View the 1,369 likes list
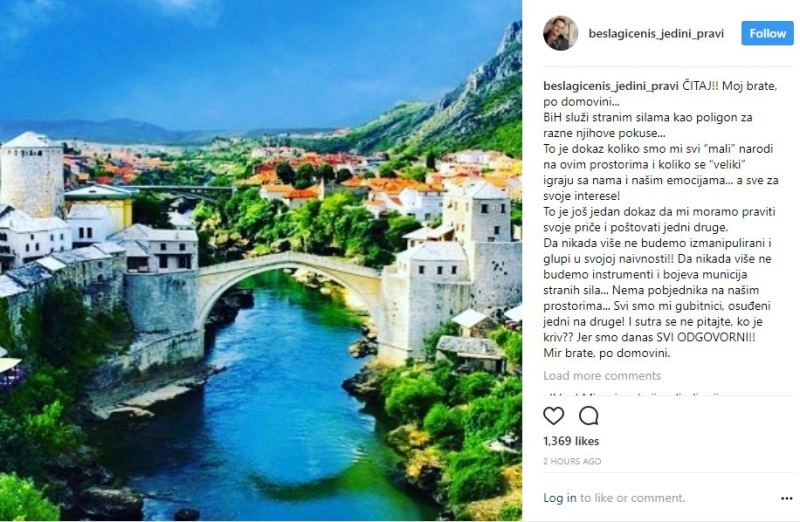The height and width of the screenshot is (522, 800). click(x=571, y=441)
